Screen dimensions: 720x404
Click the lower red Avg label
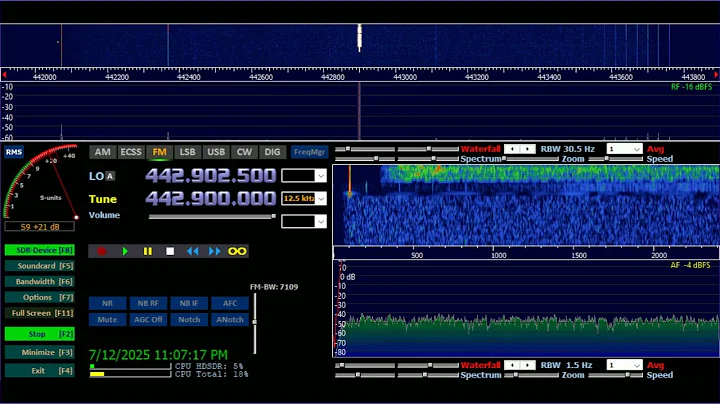pyautogui.click(x=655, y=365)
